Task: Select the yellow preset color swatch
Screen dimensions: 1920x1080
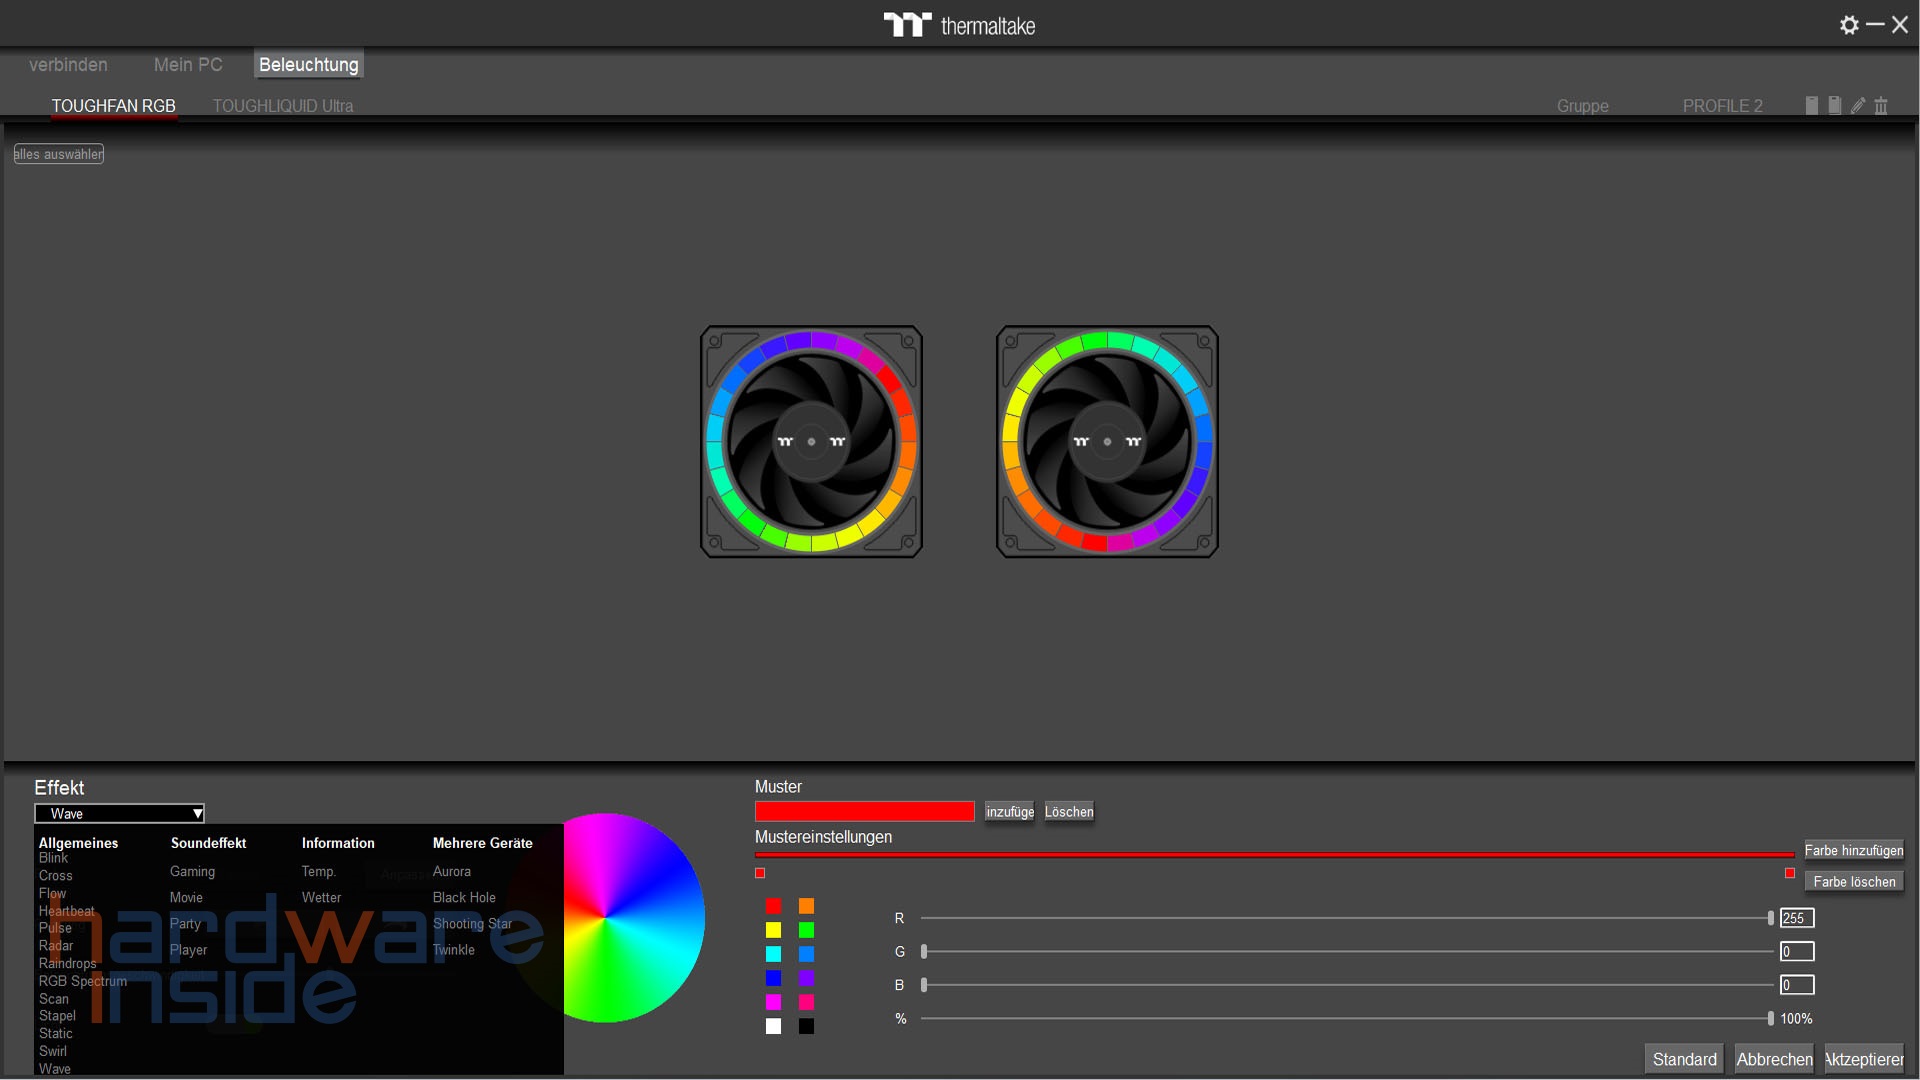Action: coord(772,930)
